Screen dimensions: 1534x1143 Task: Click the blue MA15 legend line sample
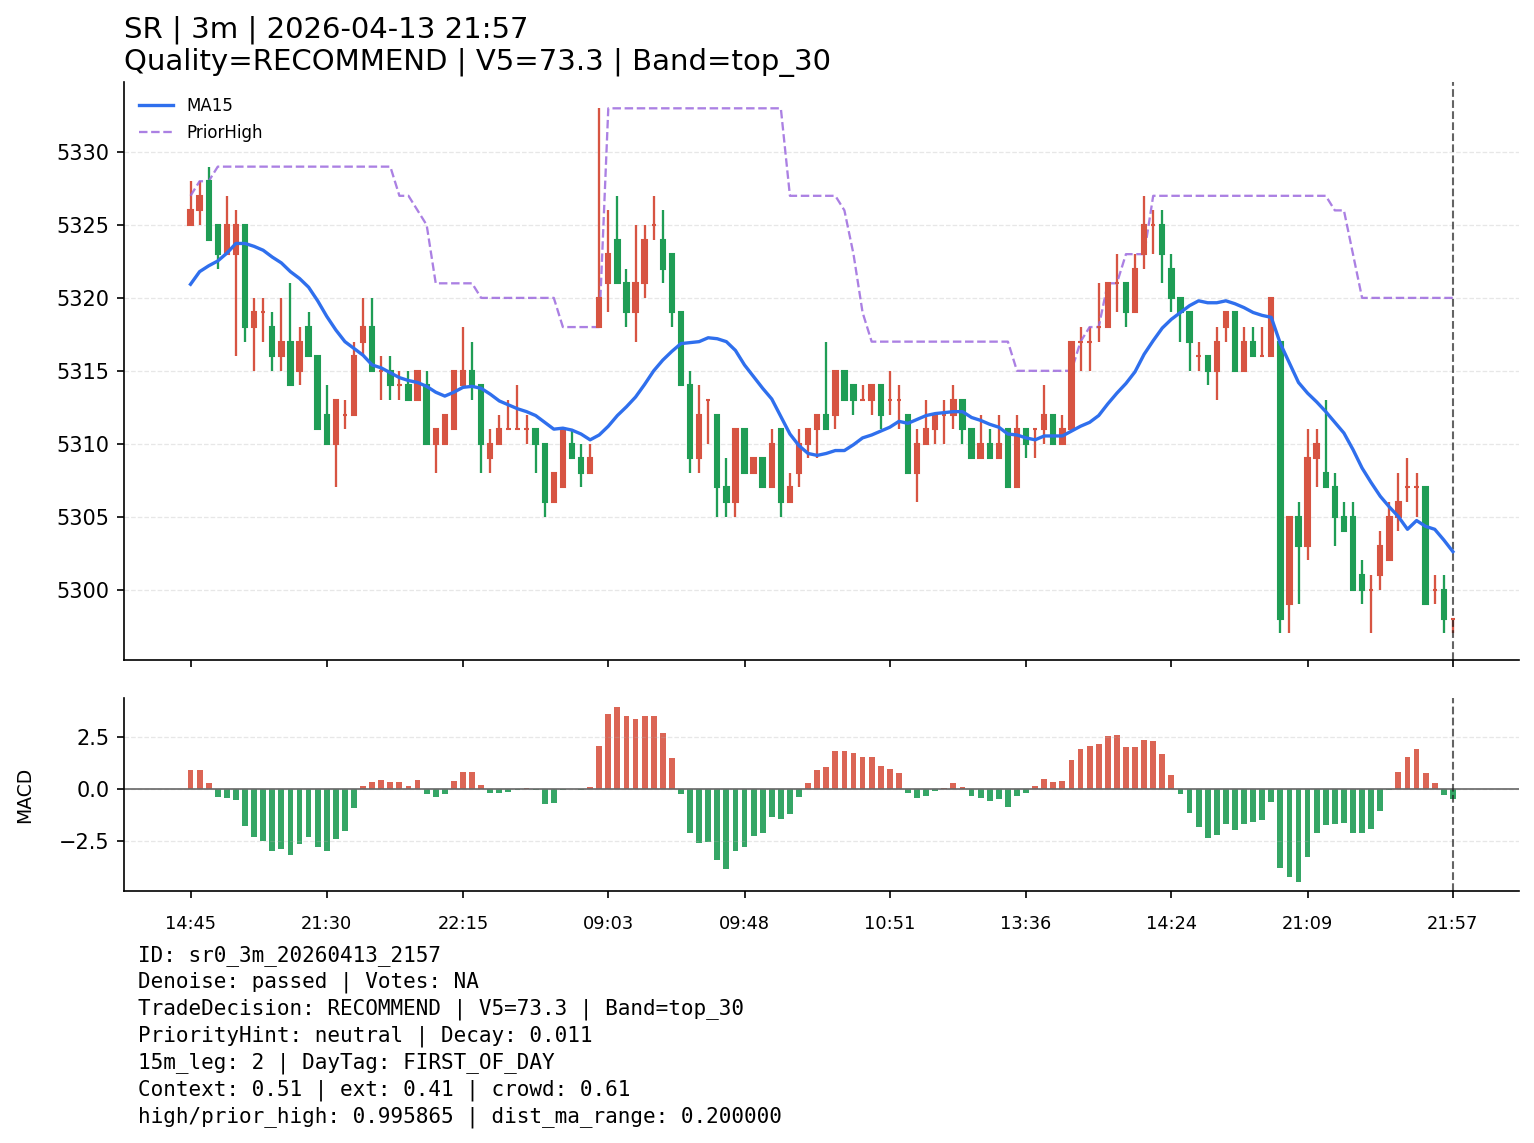pyautogui.click(x=156, y=105)
